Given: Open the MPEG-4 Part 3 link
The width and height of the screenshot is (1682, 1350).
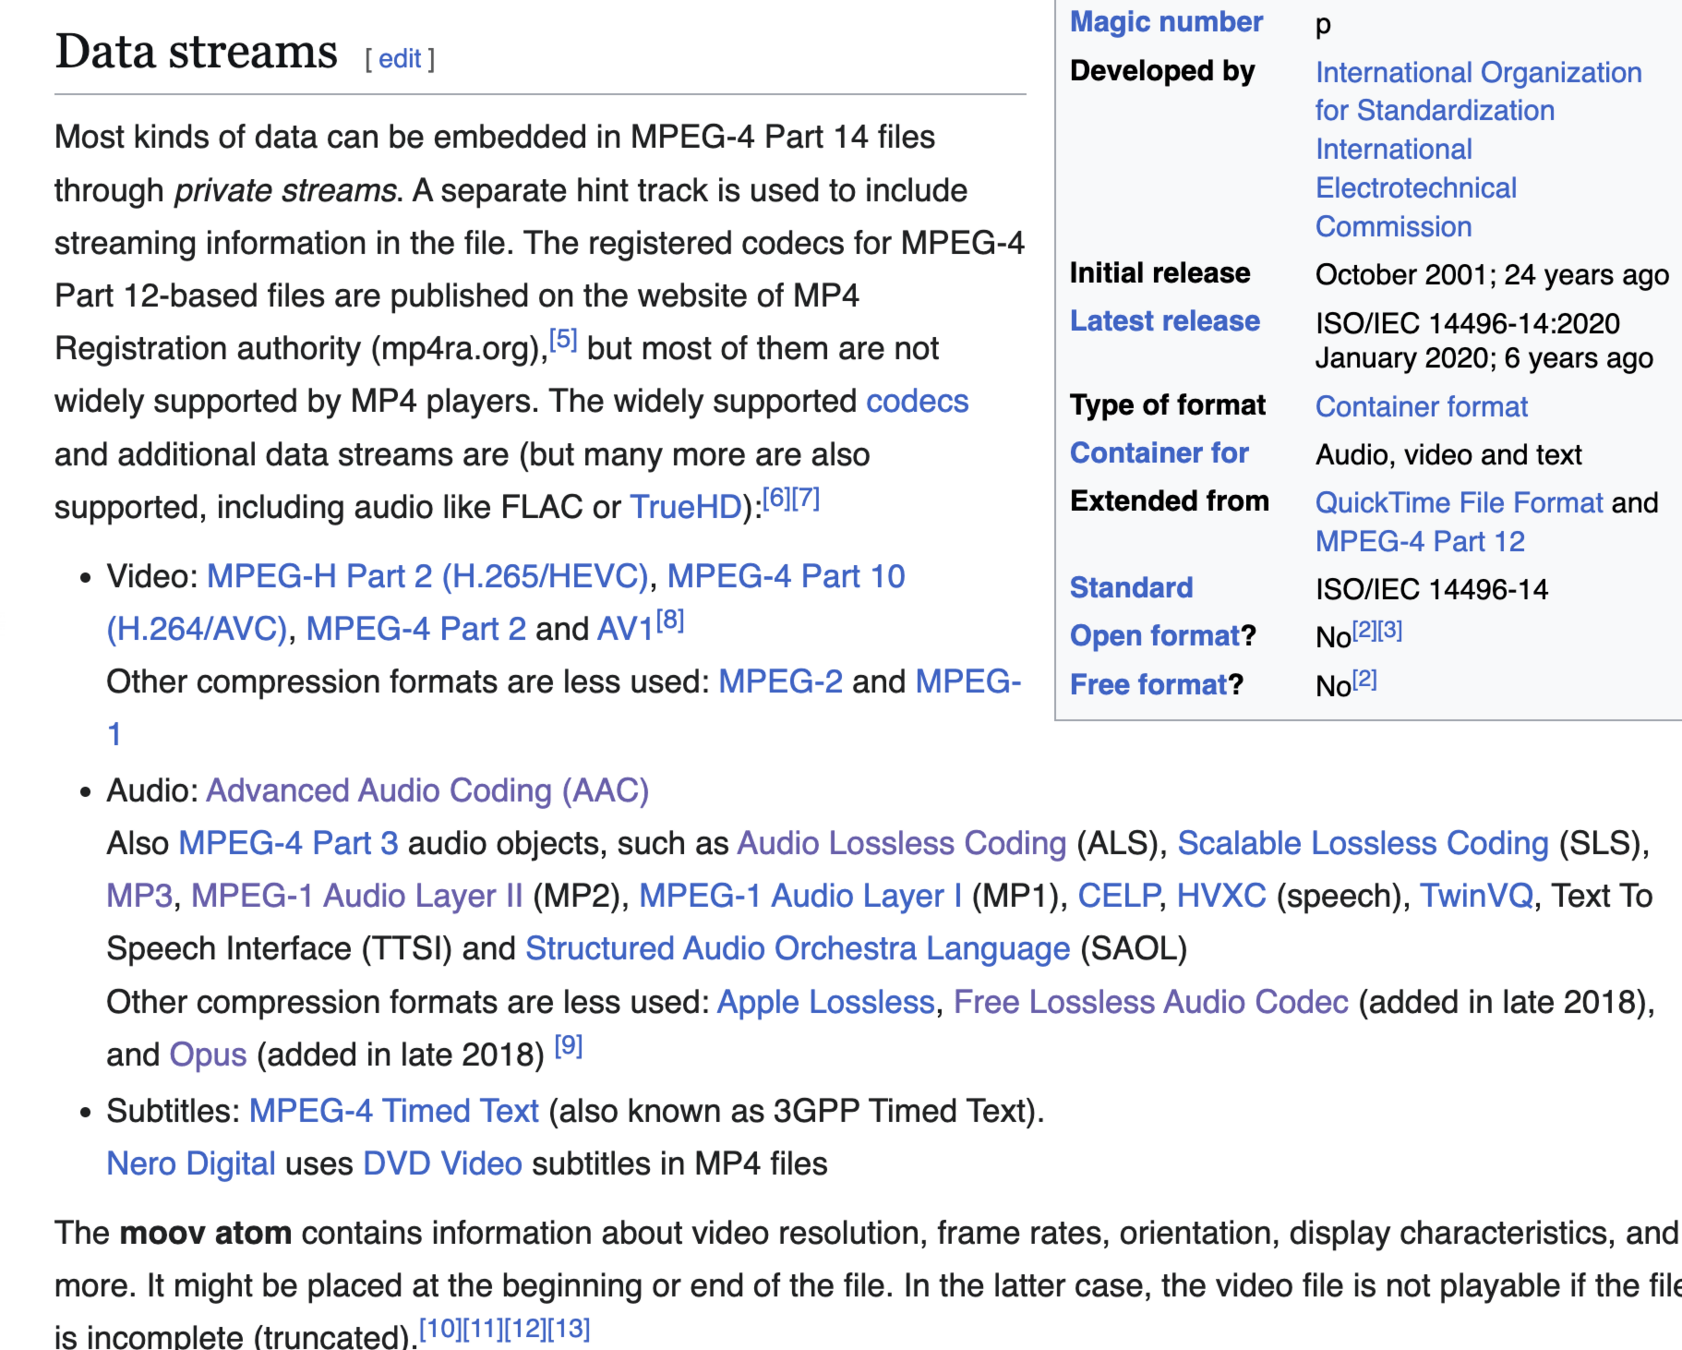Looking at the screenshot, I should [x=288, y=843].
